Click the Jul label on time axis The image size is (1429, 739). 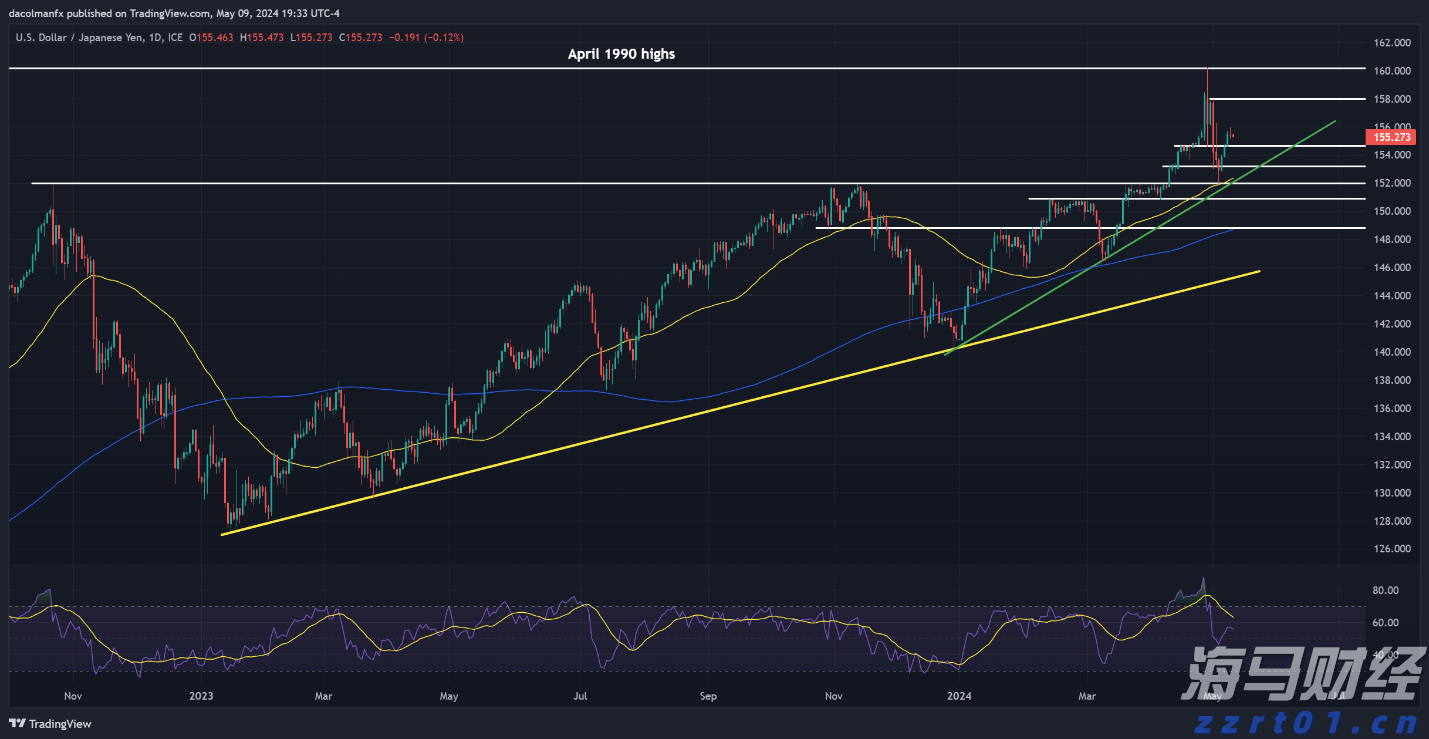pos(579,695)
